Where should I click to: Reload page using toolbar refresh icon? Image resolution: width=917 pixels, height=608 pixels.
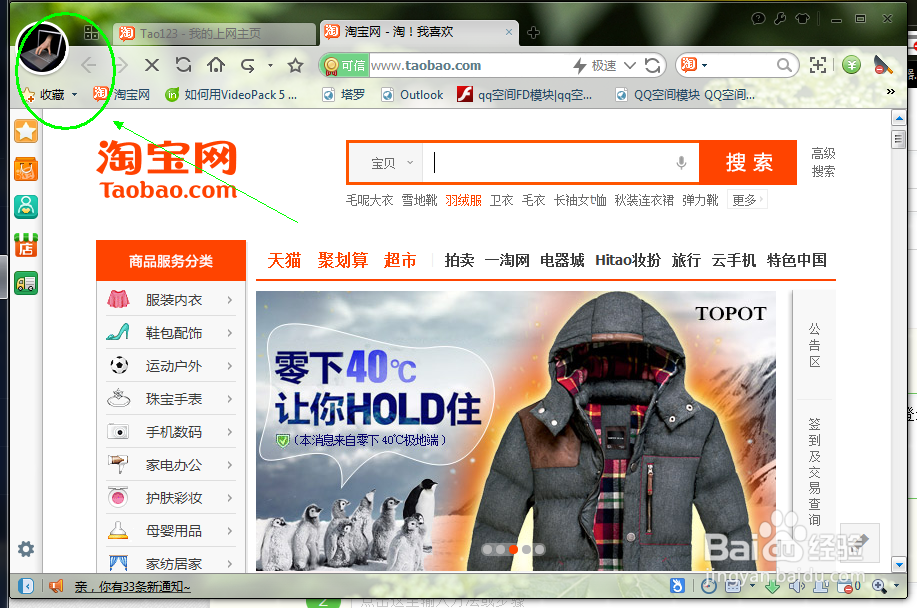click(x=184, y=65)
